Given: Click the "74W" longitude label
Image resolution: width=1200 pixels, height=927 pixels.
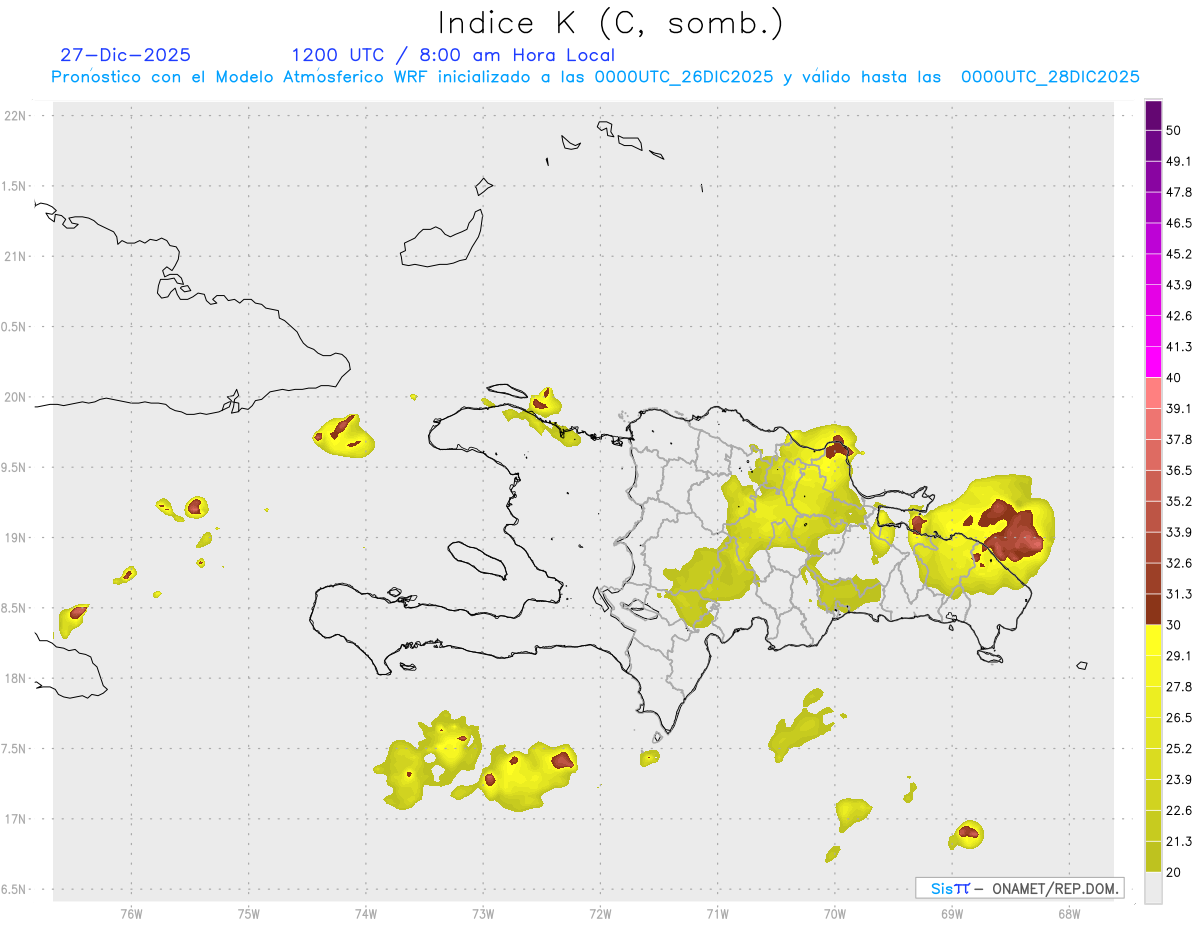Looking at the screenshot, I should click(366, 913).
